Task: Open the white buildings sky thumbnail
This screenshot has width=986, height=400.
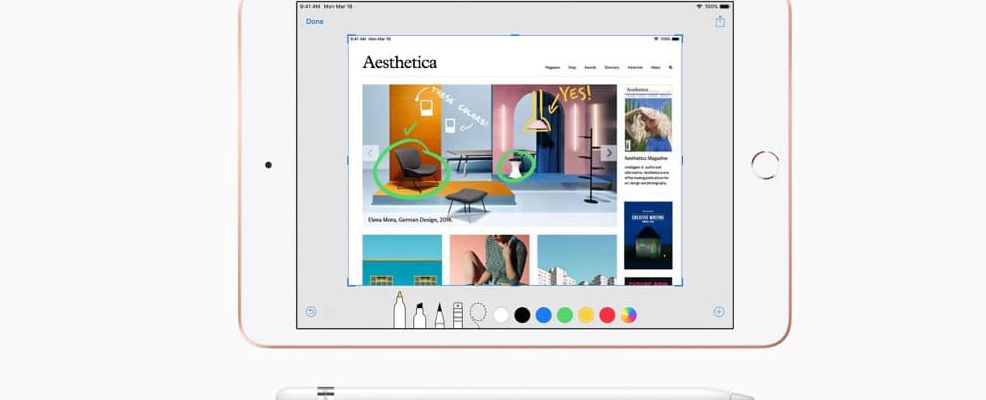Action: tap(577, 260)
